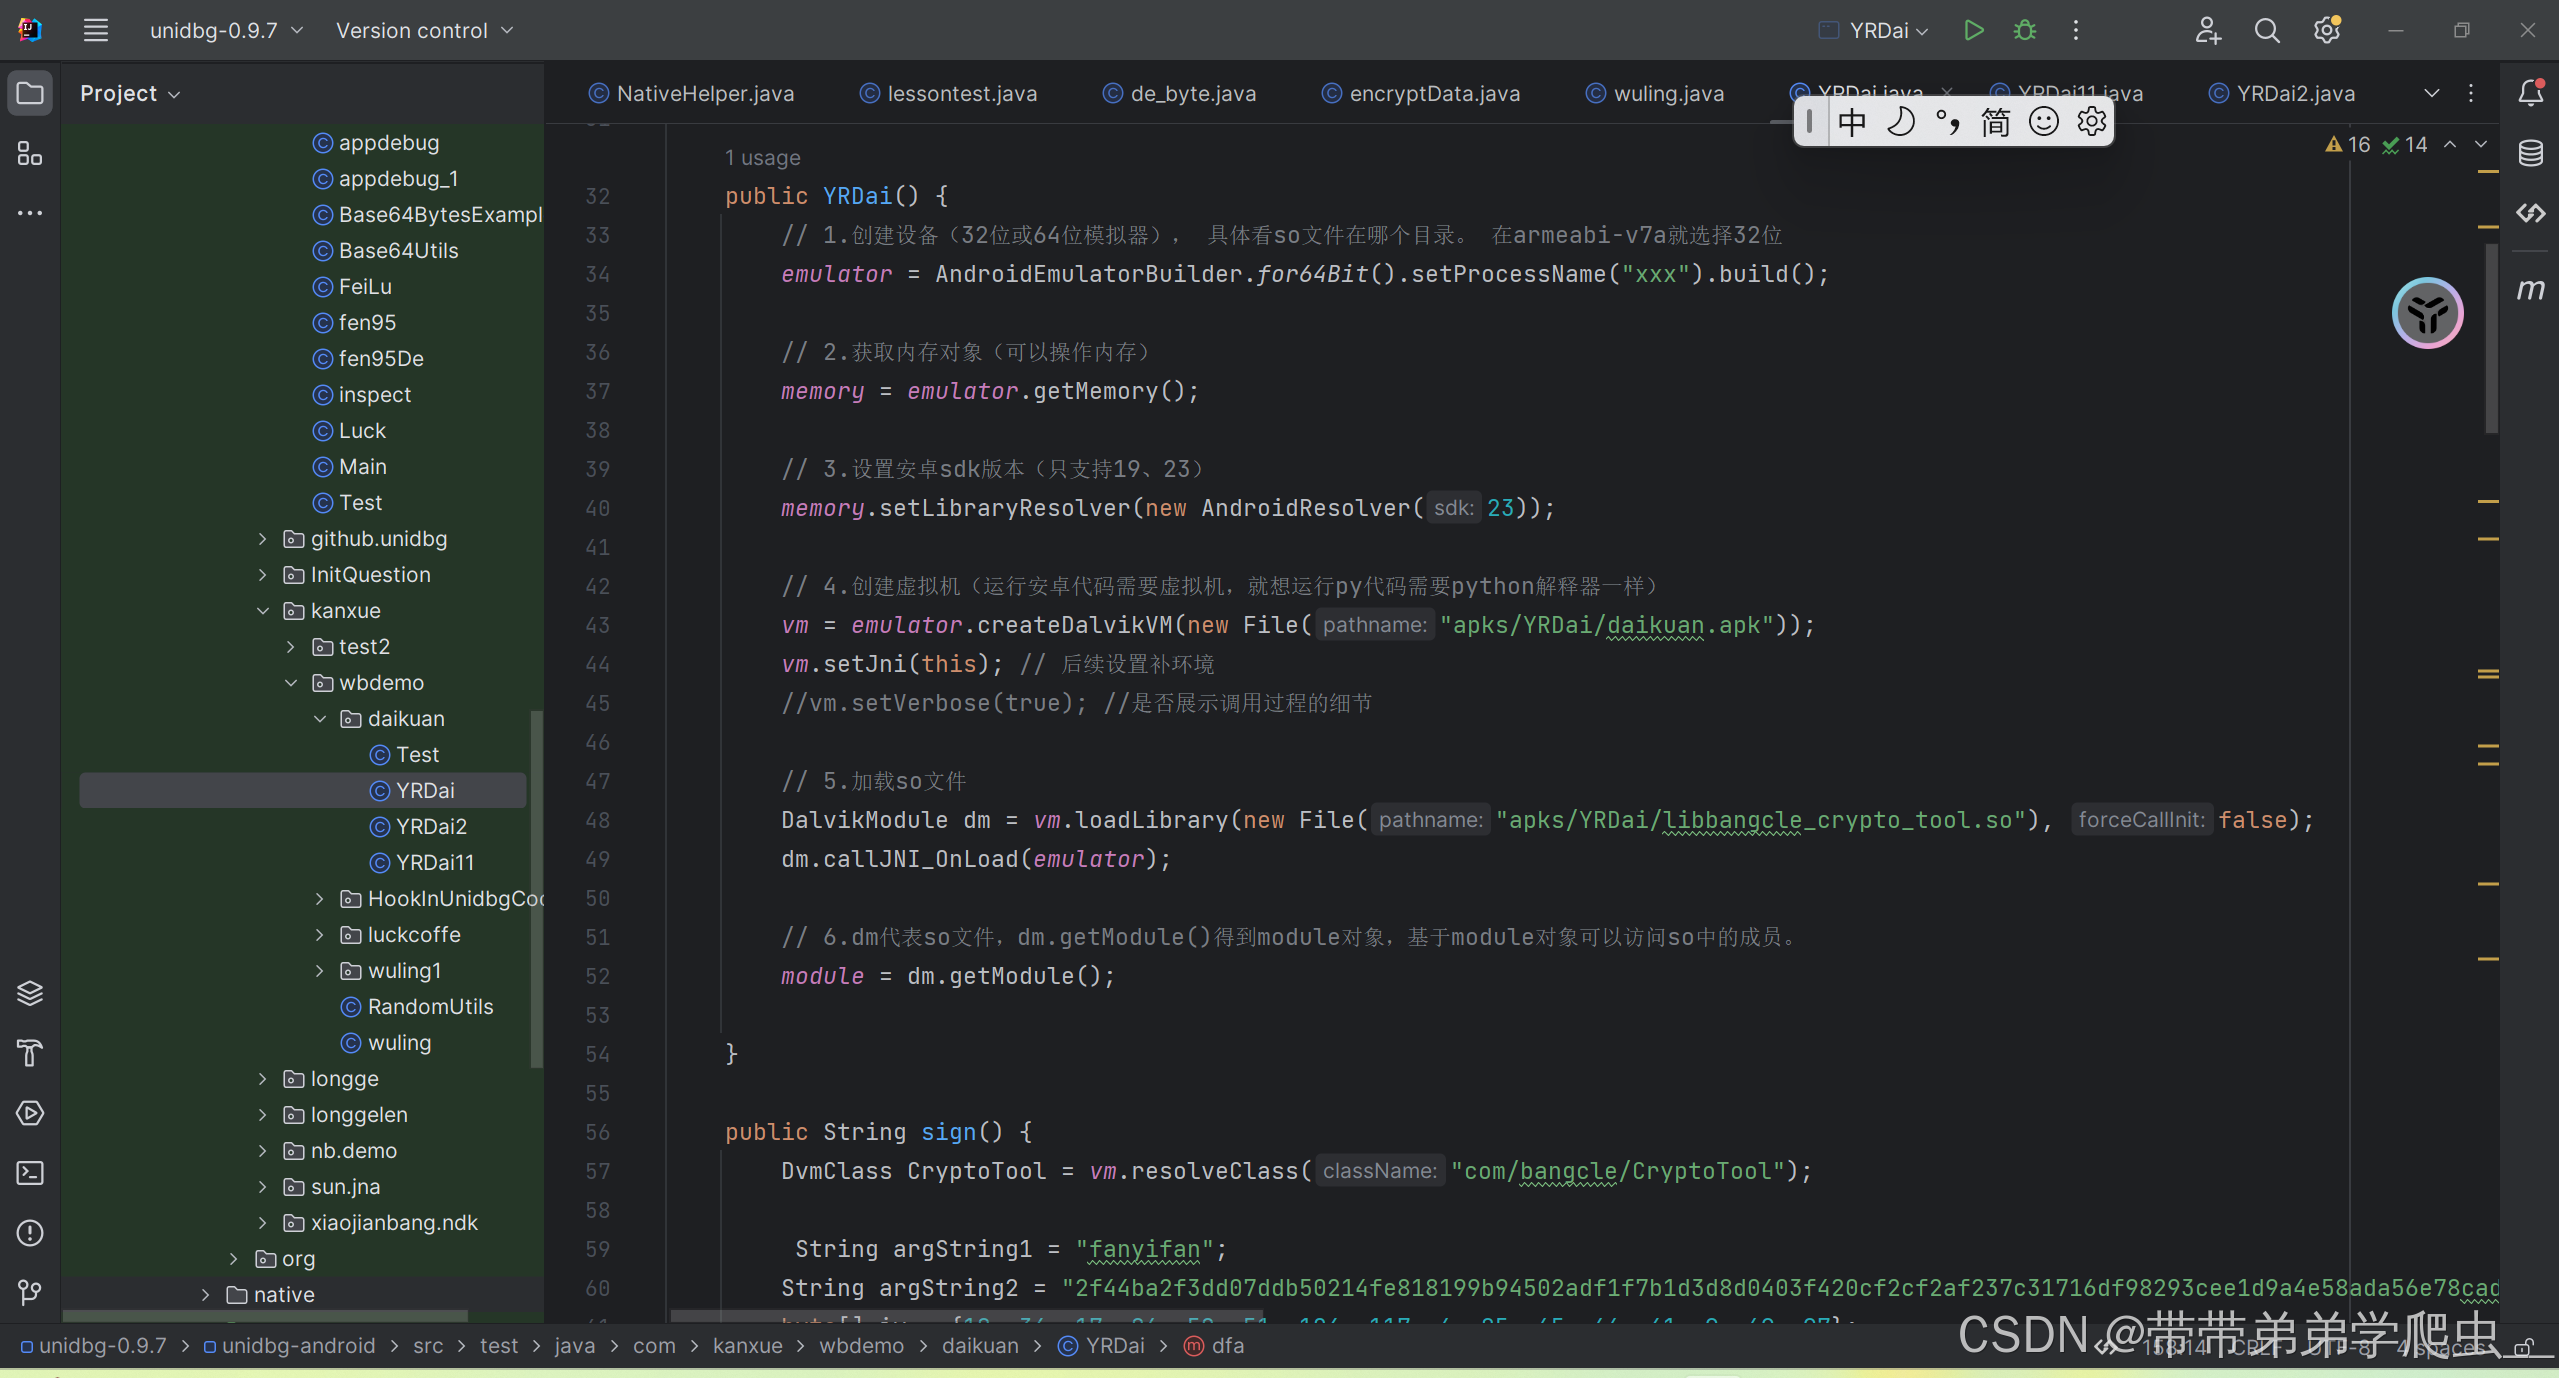The height and width of the screenshot is (1378, 2559).
Task: Click the 16 warnings inspection indicator
Action: click(x=2347, y=145)
